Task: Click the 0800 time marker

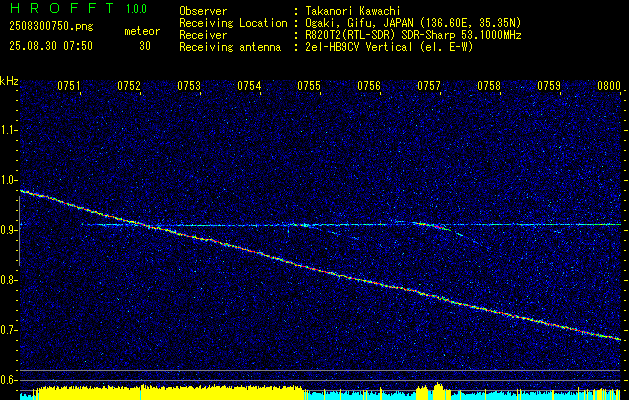Action: coord(609,86)
